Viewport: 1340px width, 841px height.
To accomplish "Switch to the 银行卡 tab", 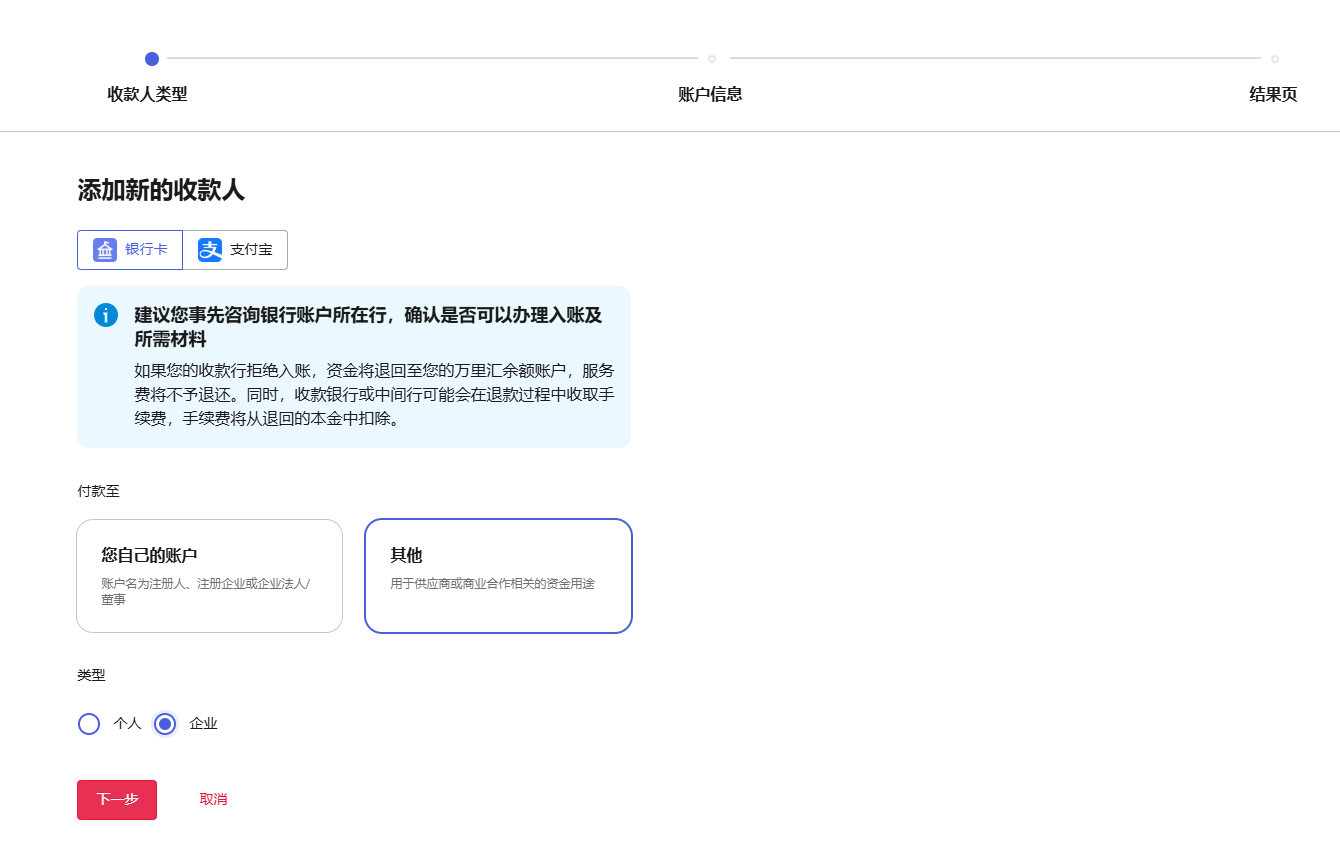I will [x=130, y=250].
